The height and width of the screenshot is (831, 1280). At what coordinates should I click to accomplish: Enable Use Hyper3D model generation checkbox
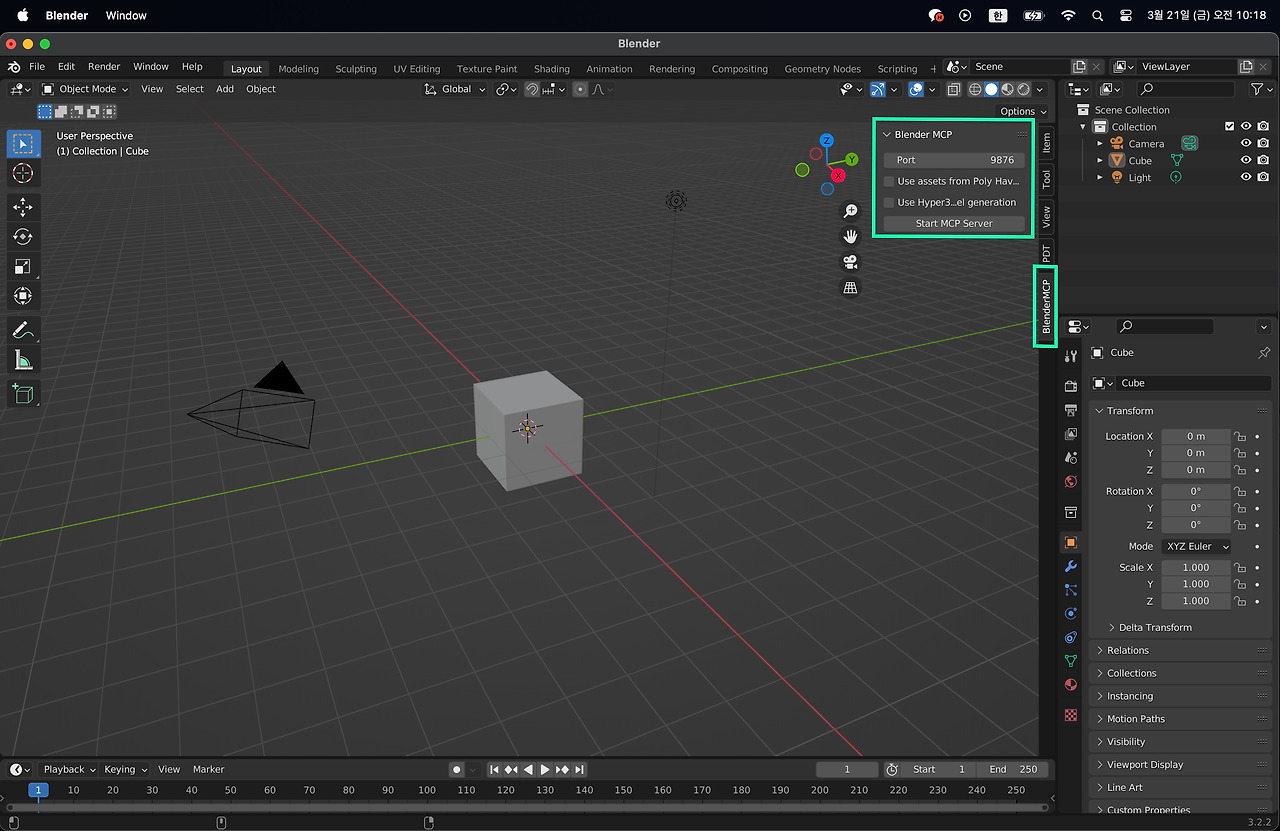point(889,202)
